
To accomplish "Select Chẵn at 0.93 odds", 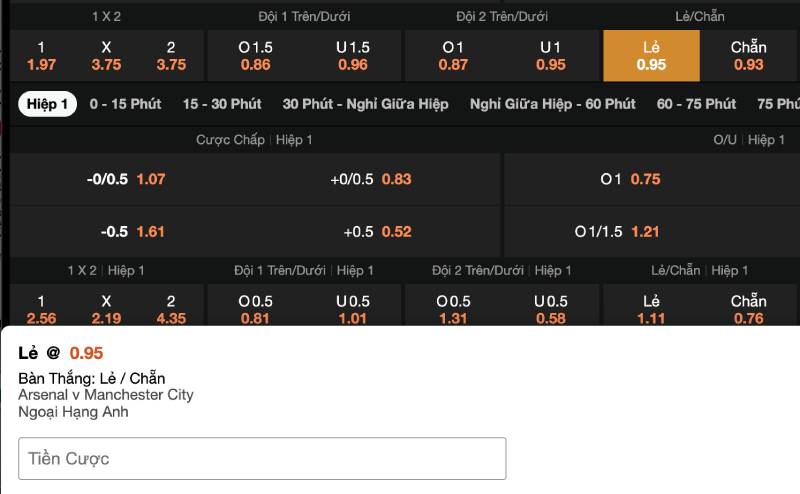I will pos(748,56).
